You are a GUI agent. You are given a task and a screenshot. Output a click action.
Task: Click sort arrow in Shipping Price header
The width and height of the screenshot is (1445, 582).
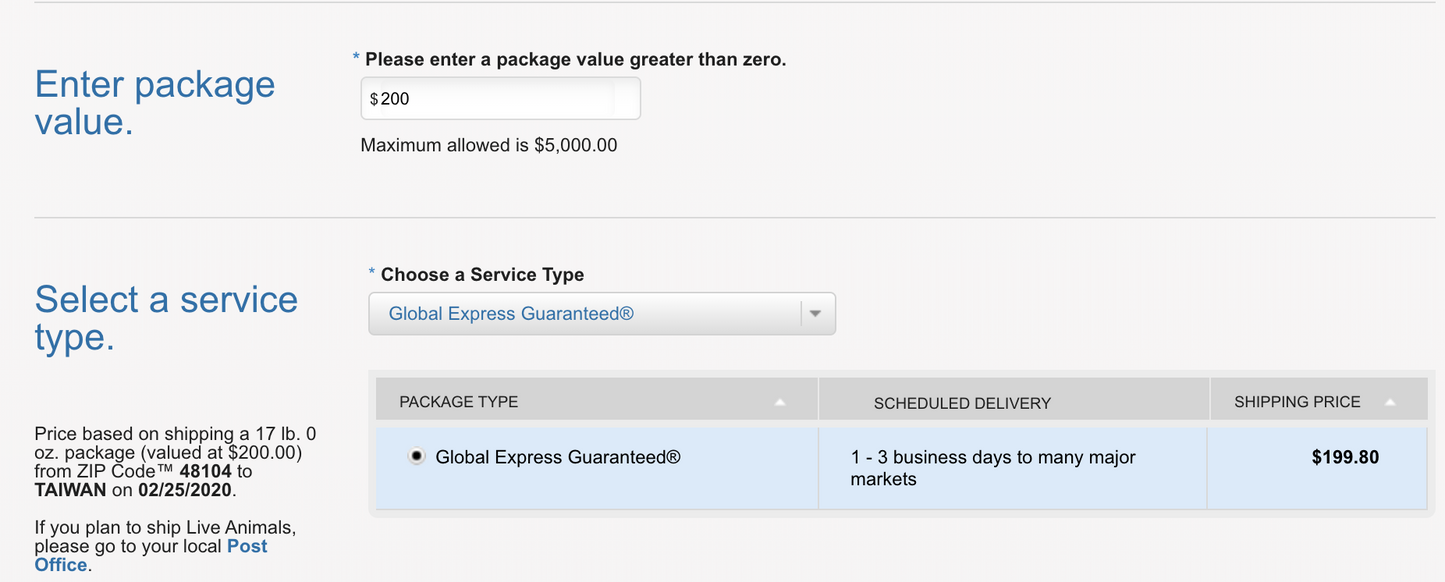click(1390, 402)
